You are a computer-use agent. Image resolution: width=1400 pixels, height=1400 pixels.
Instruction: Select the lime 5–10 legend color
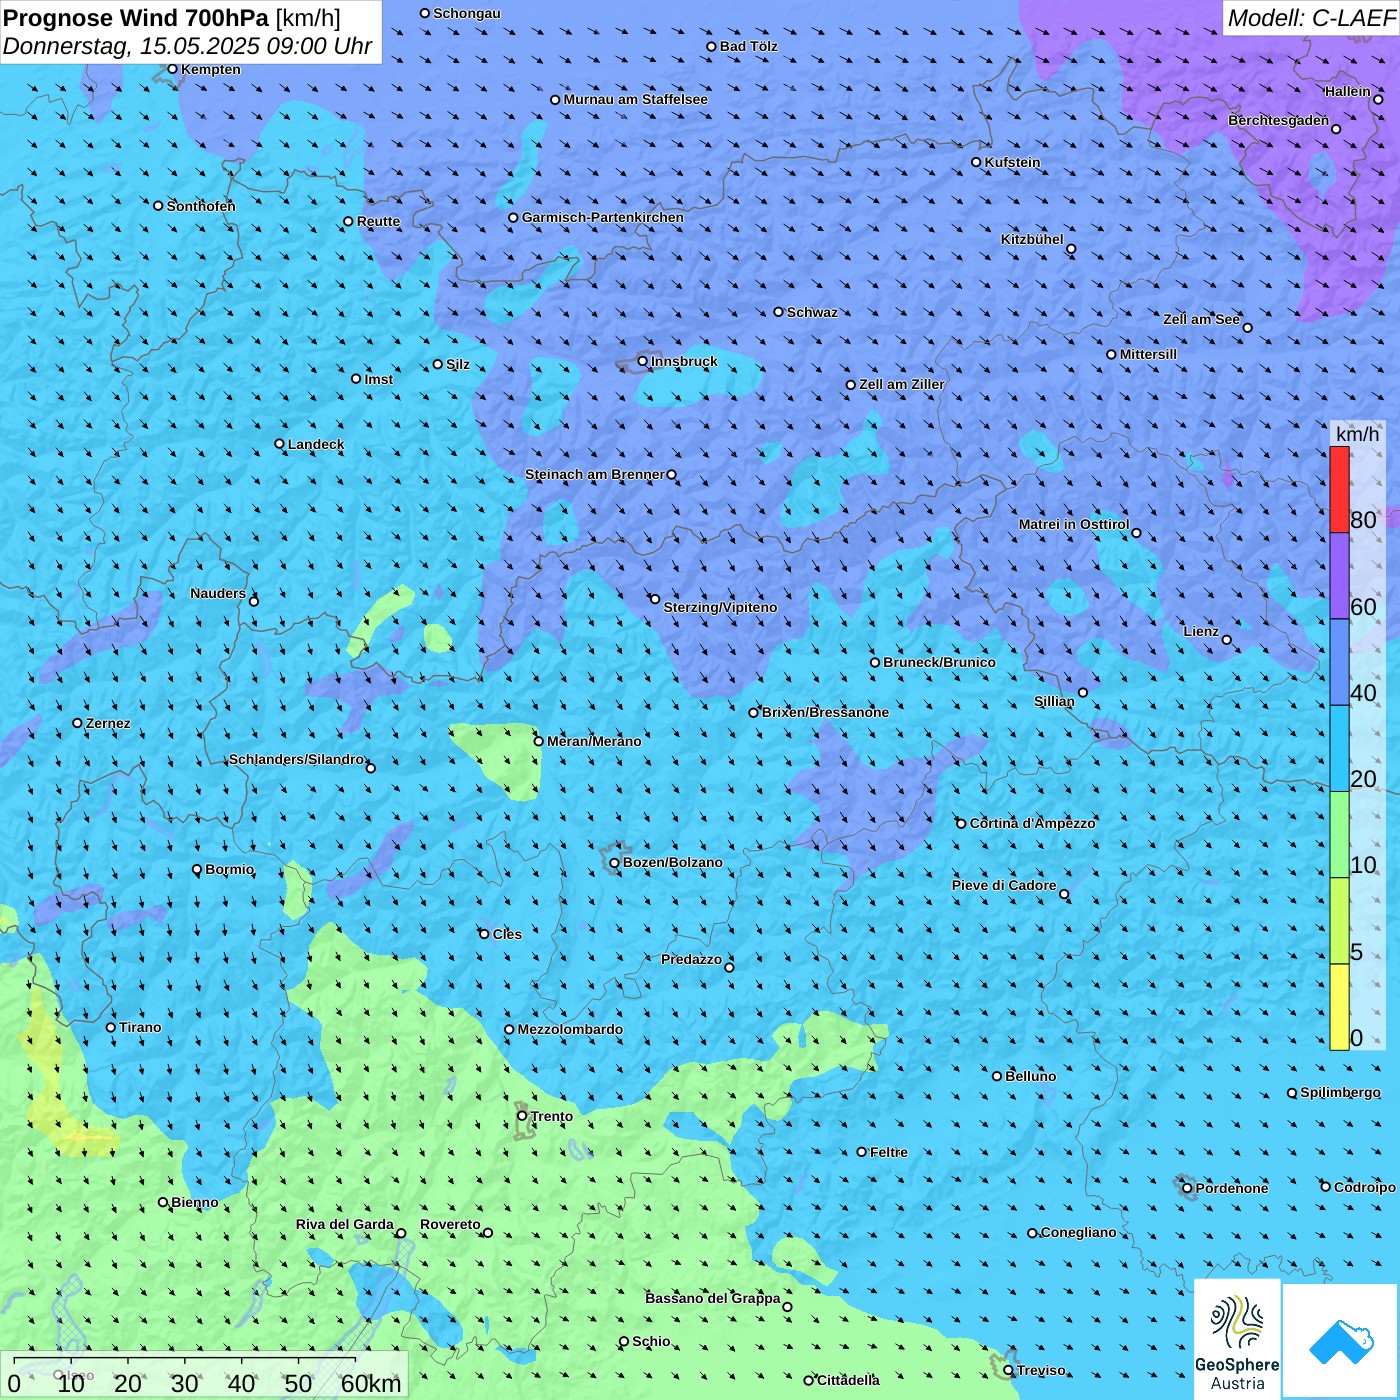(1339, 921)
